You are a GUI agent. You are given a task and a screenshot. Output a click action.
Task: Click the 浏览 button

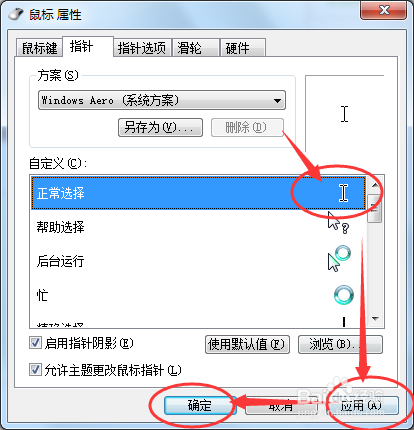click(340, 344)
